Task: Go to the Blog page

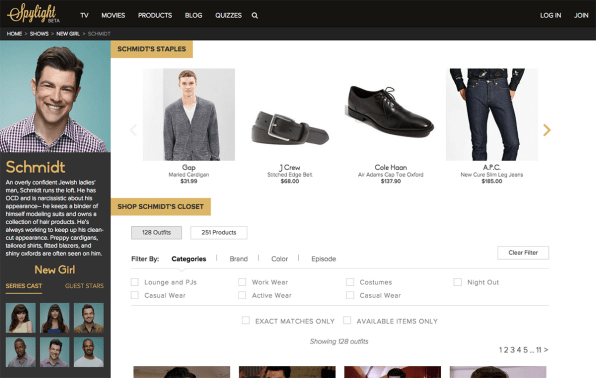Action: pos(193,16)
